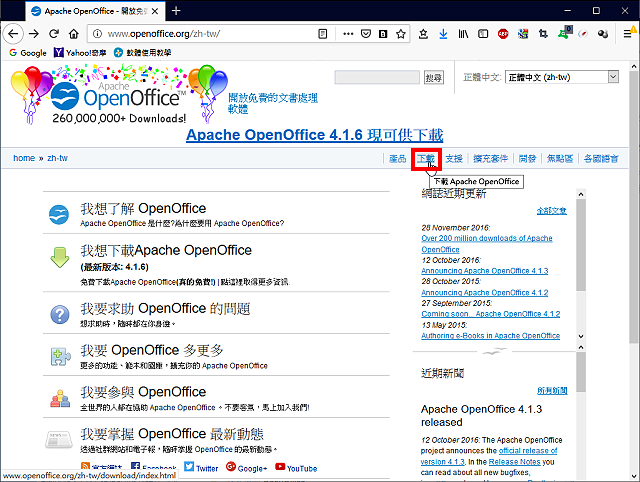Bookmark this page with the star icon
The width and height of the screenshot is (640, 482).
(401, 34)
